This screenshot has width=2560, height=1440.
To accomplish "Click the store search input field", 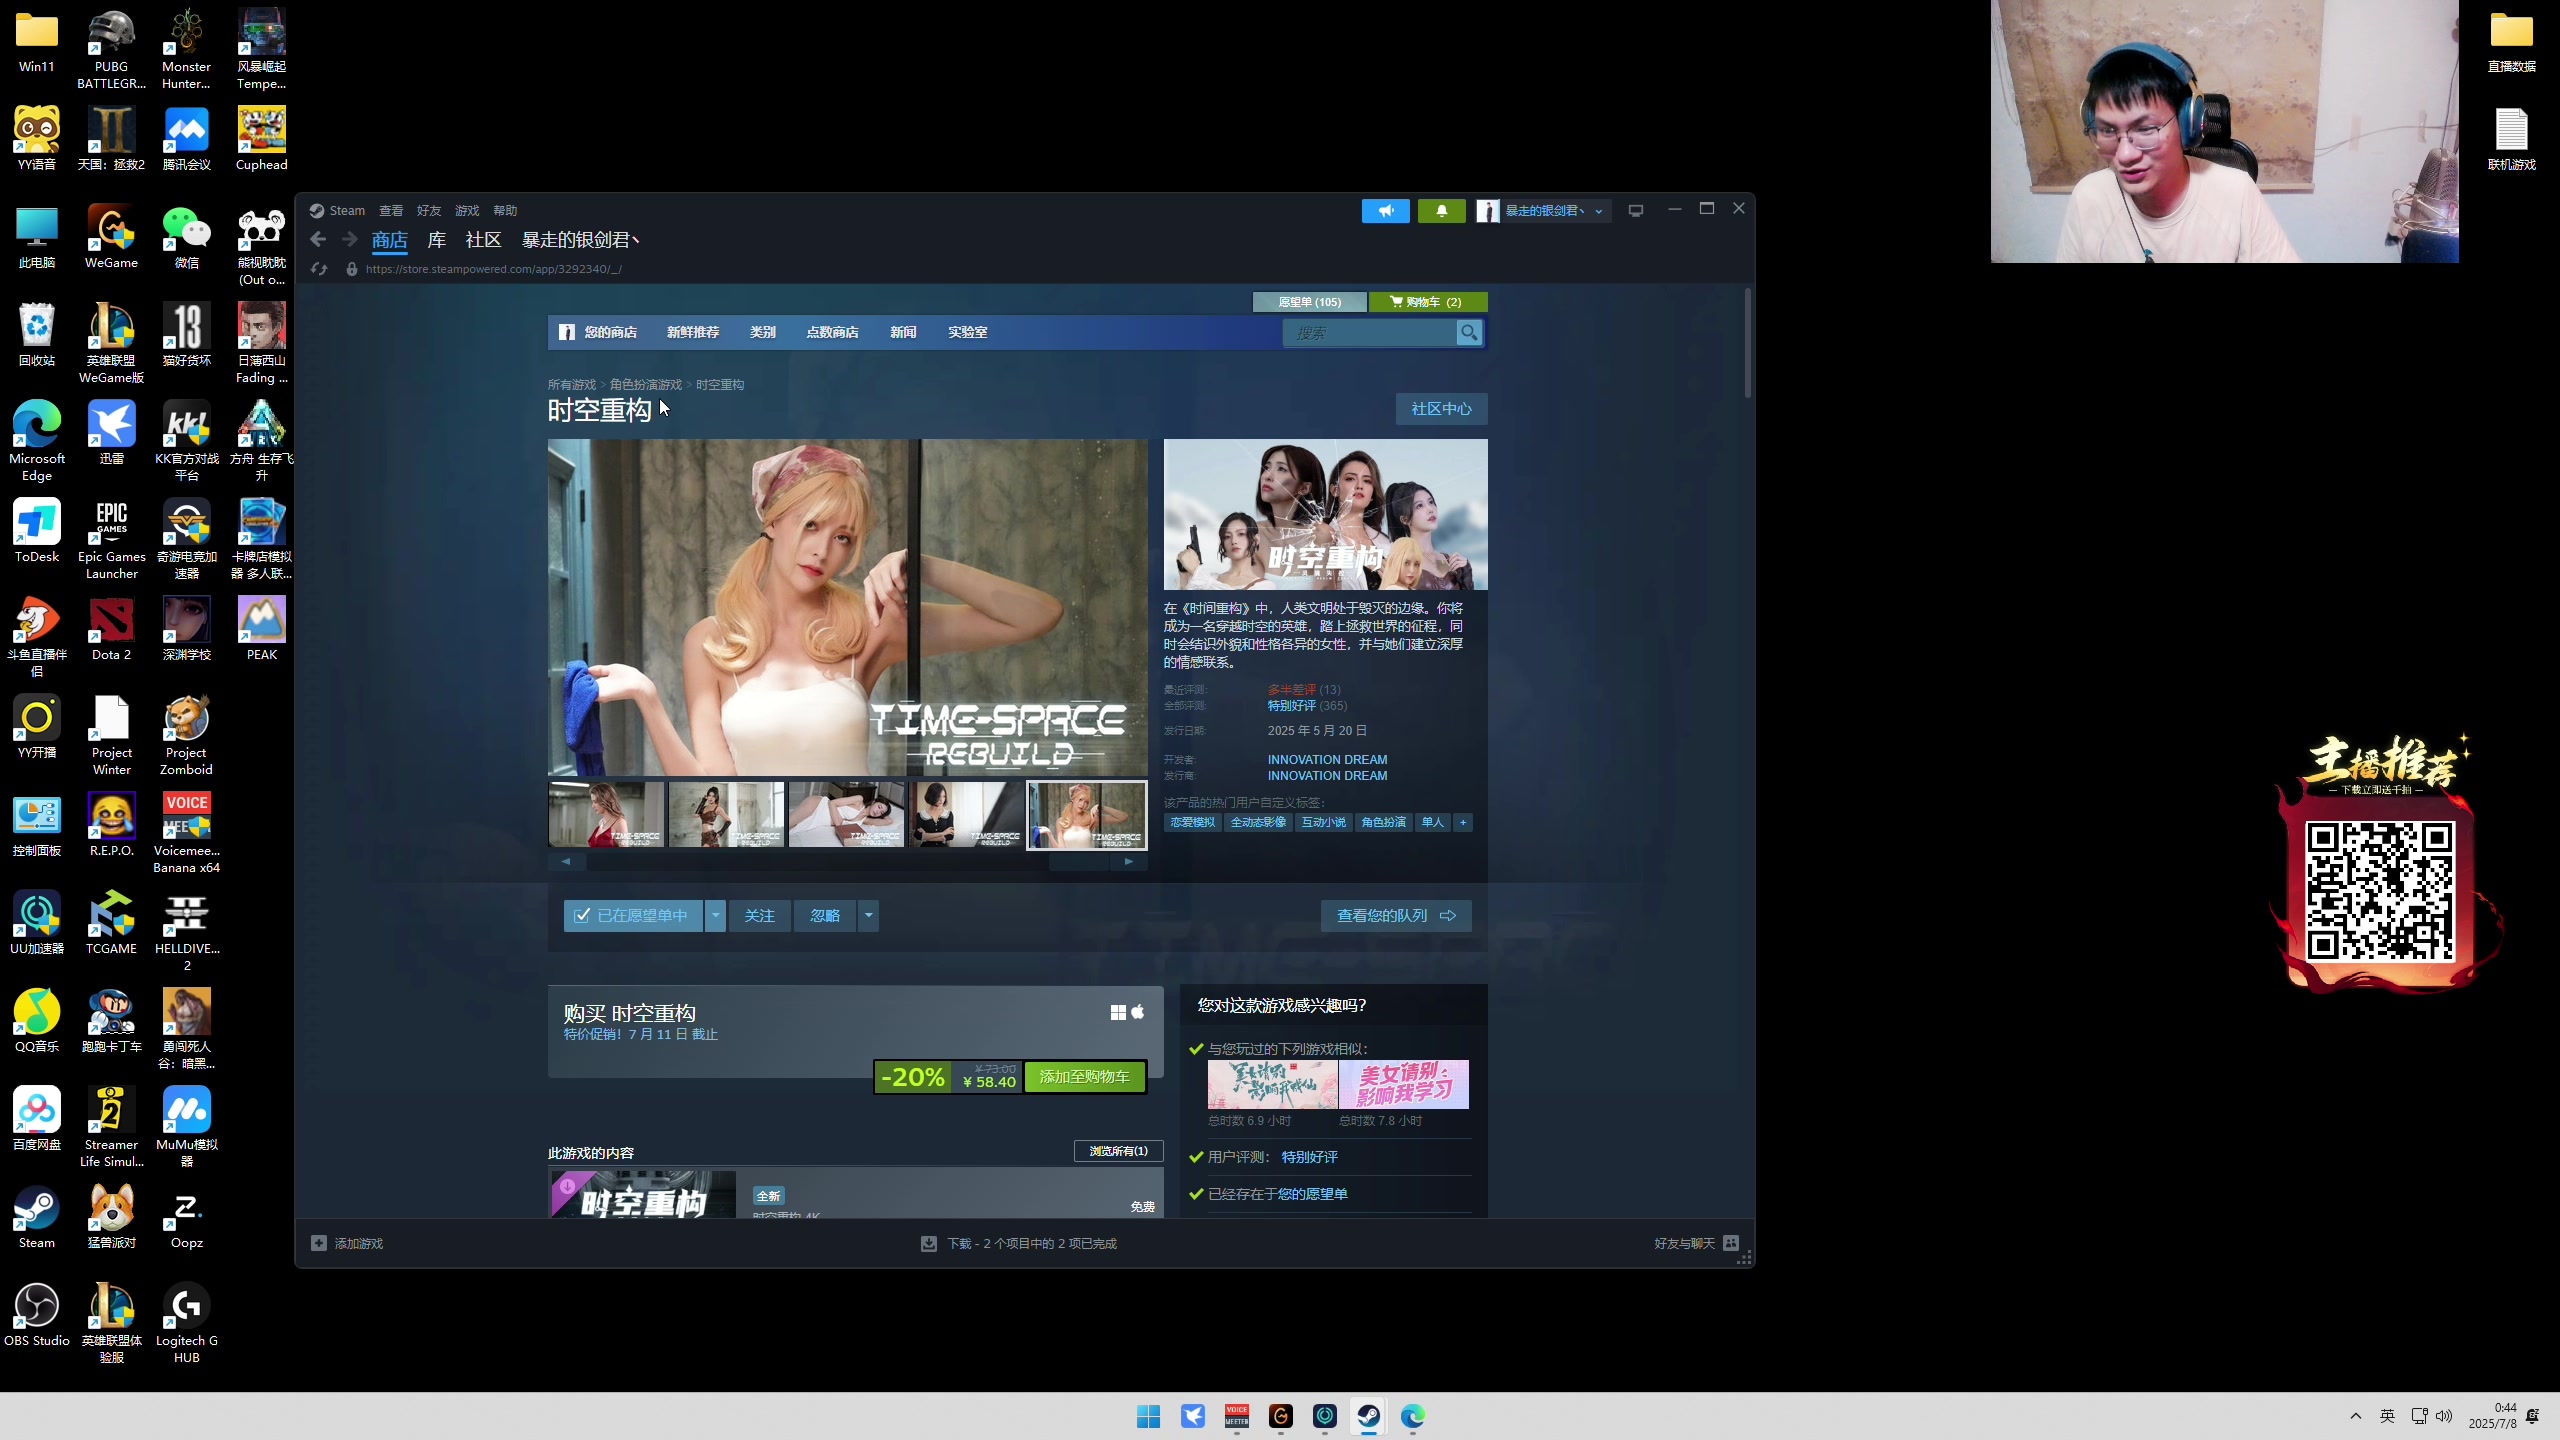I will pos(1370,333).
